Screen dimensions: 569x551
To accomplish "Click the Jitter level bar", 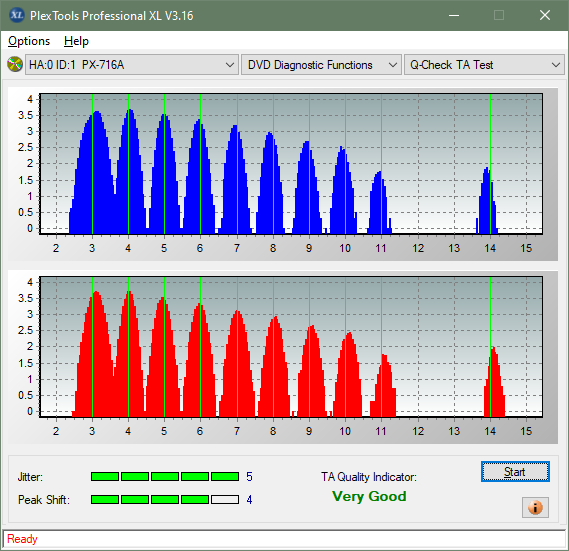I will tap(165, 476).
